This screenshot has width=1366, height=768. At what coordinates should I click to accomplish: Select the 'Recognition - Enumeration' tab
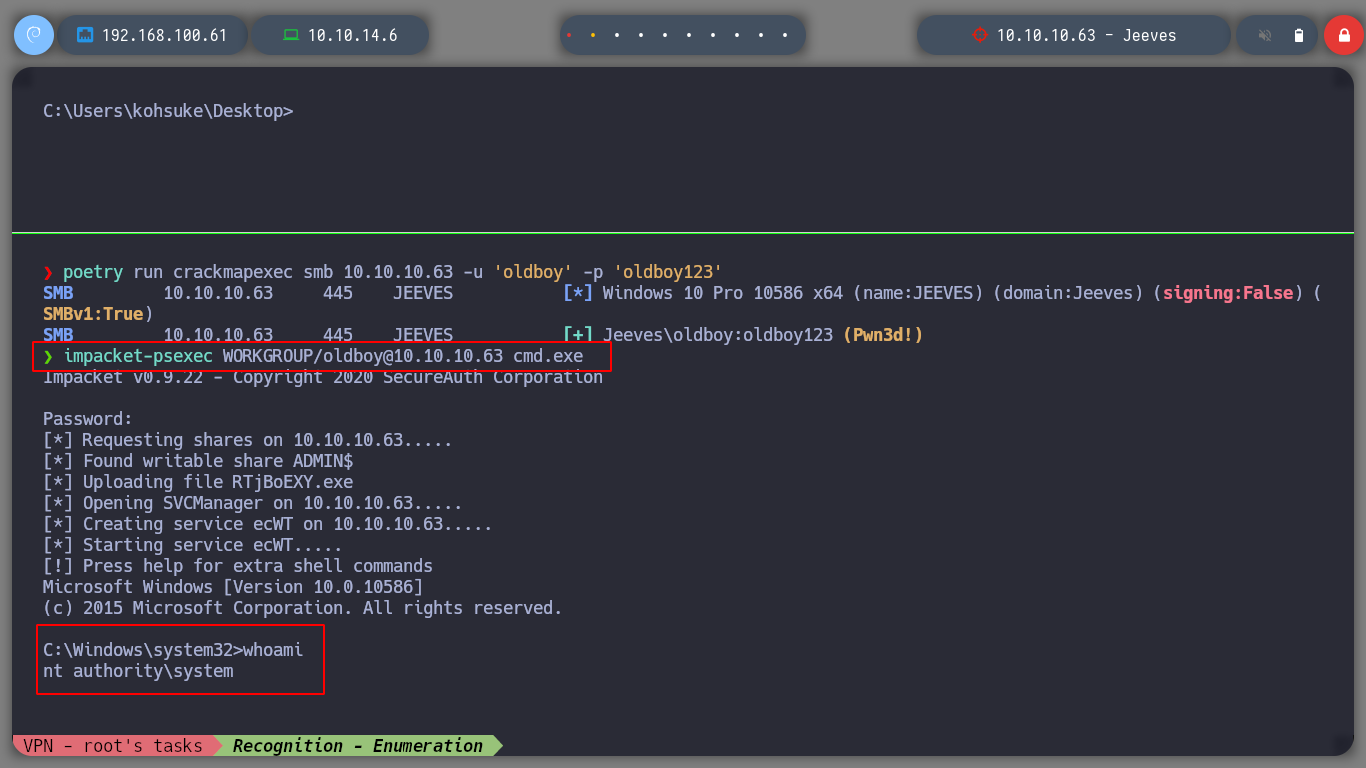[x=357, y=746]
